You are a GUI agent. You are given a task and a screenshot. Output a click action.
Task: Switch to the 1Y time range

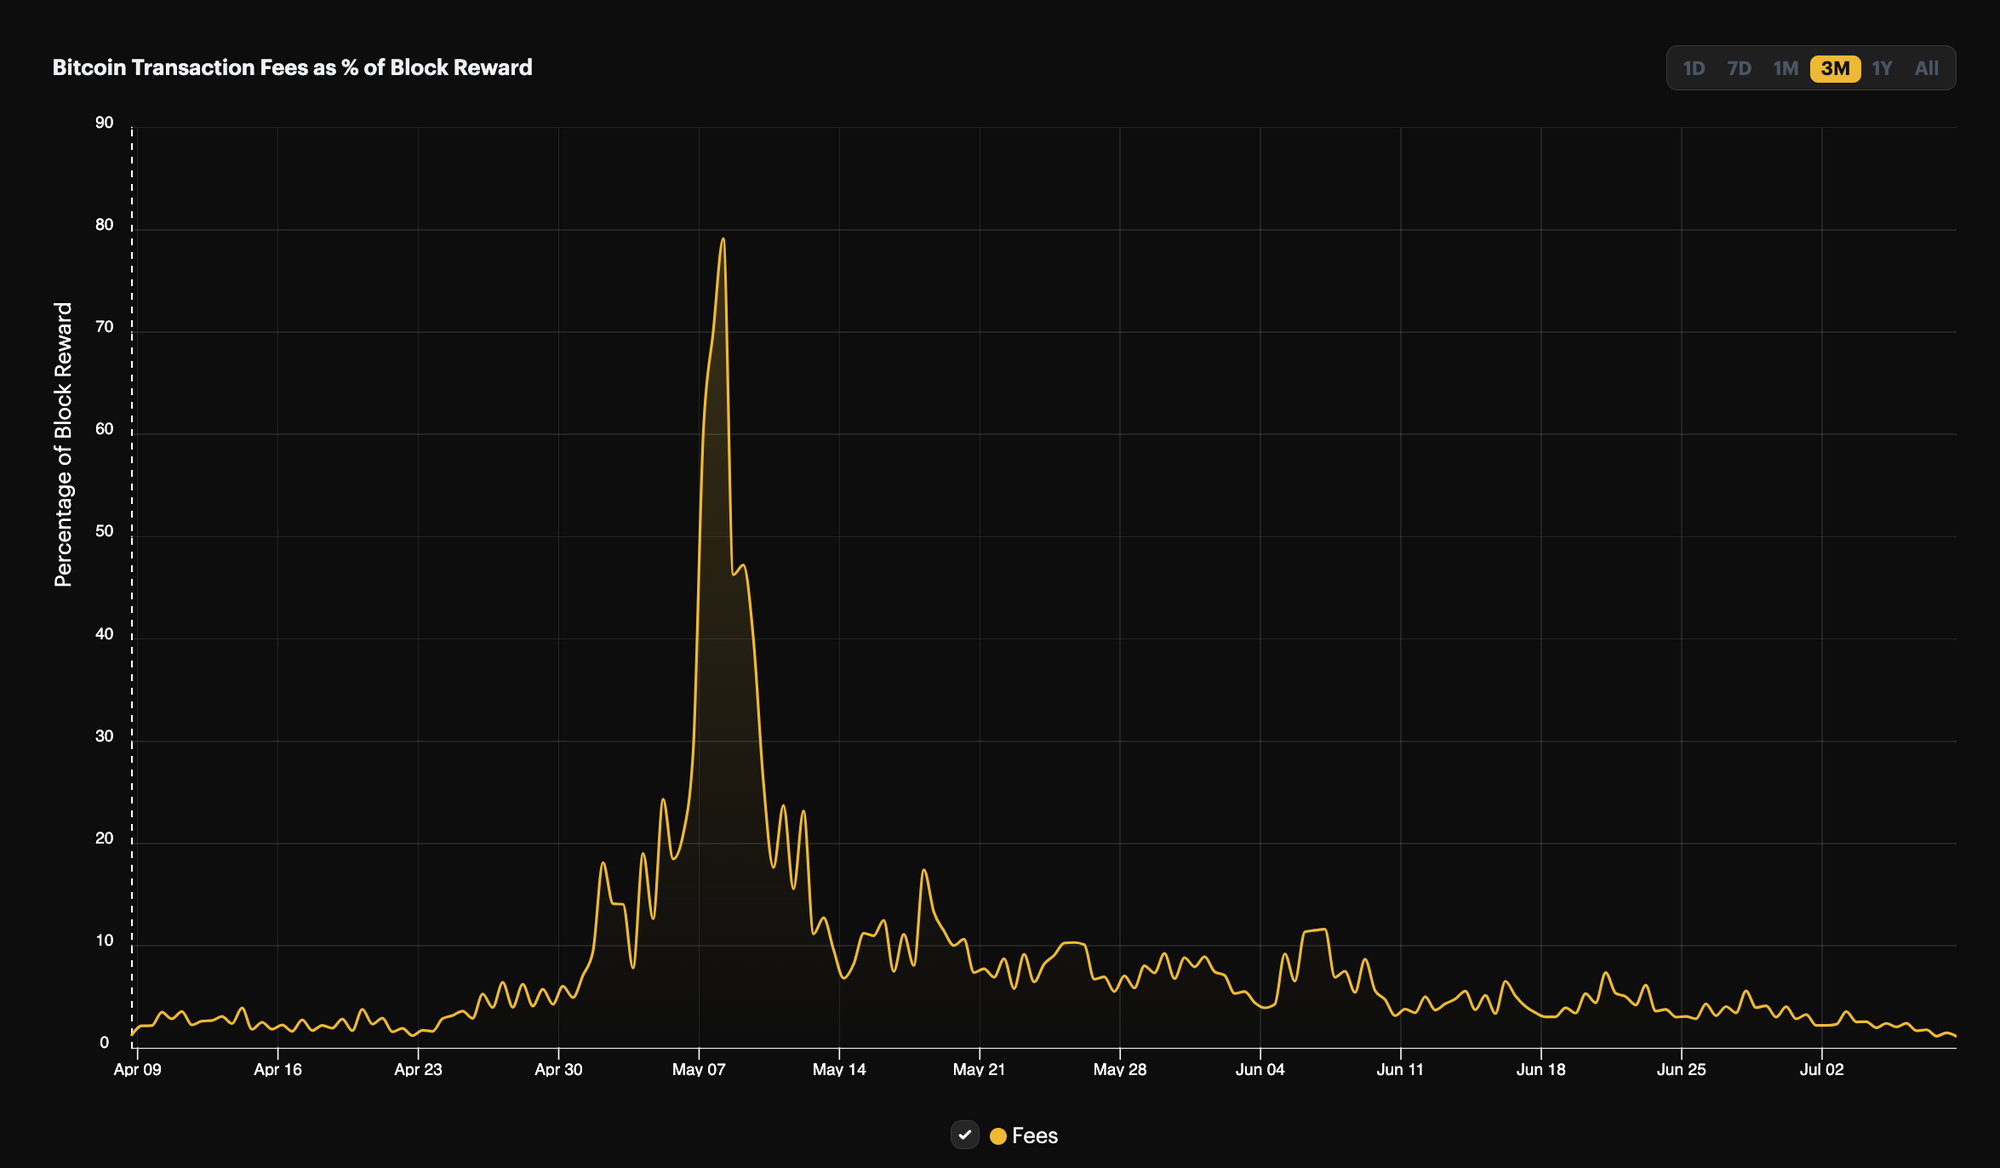1882,69
